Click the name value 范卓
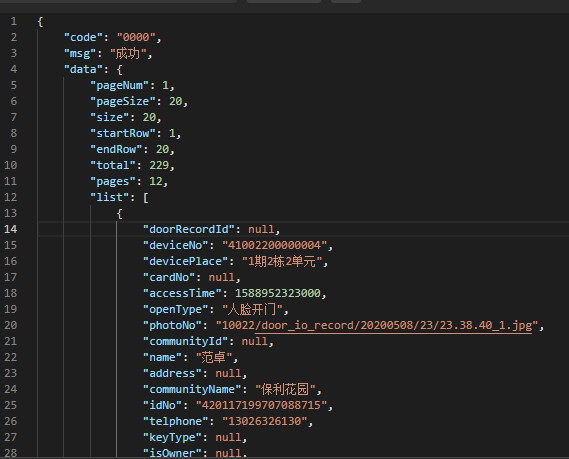The height and width of the screenshot is (459, 569). pyautogui.click(x=214, y=357)
